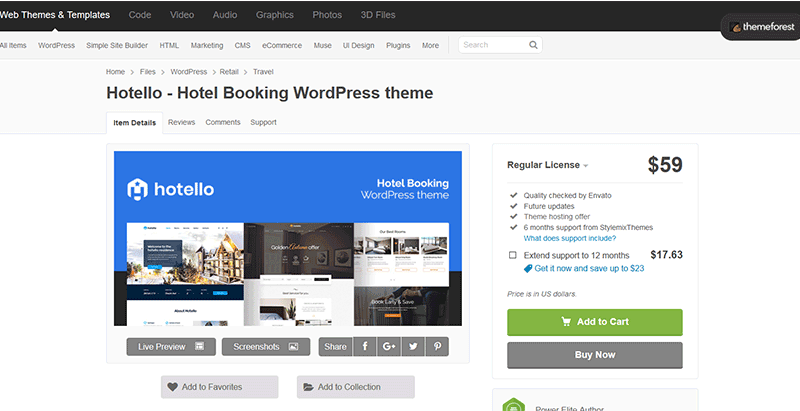Share on Twitter icon

pyautogui.click(x=413, y=347)
